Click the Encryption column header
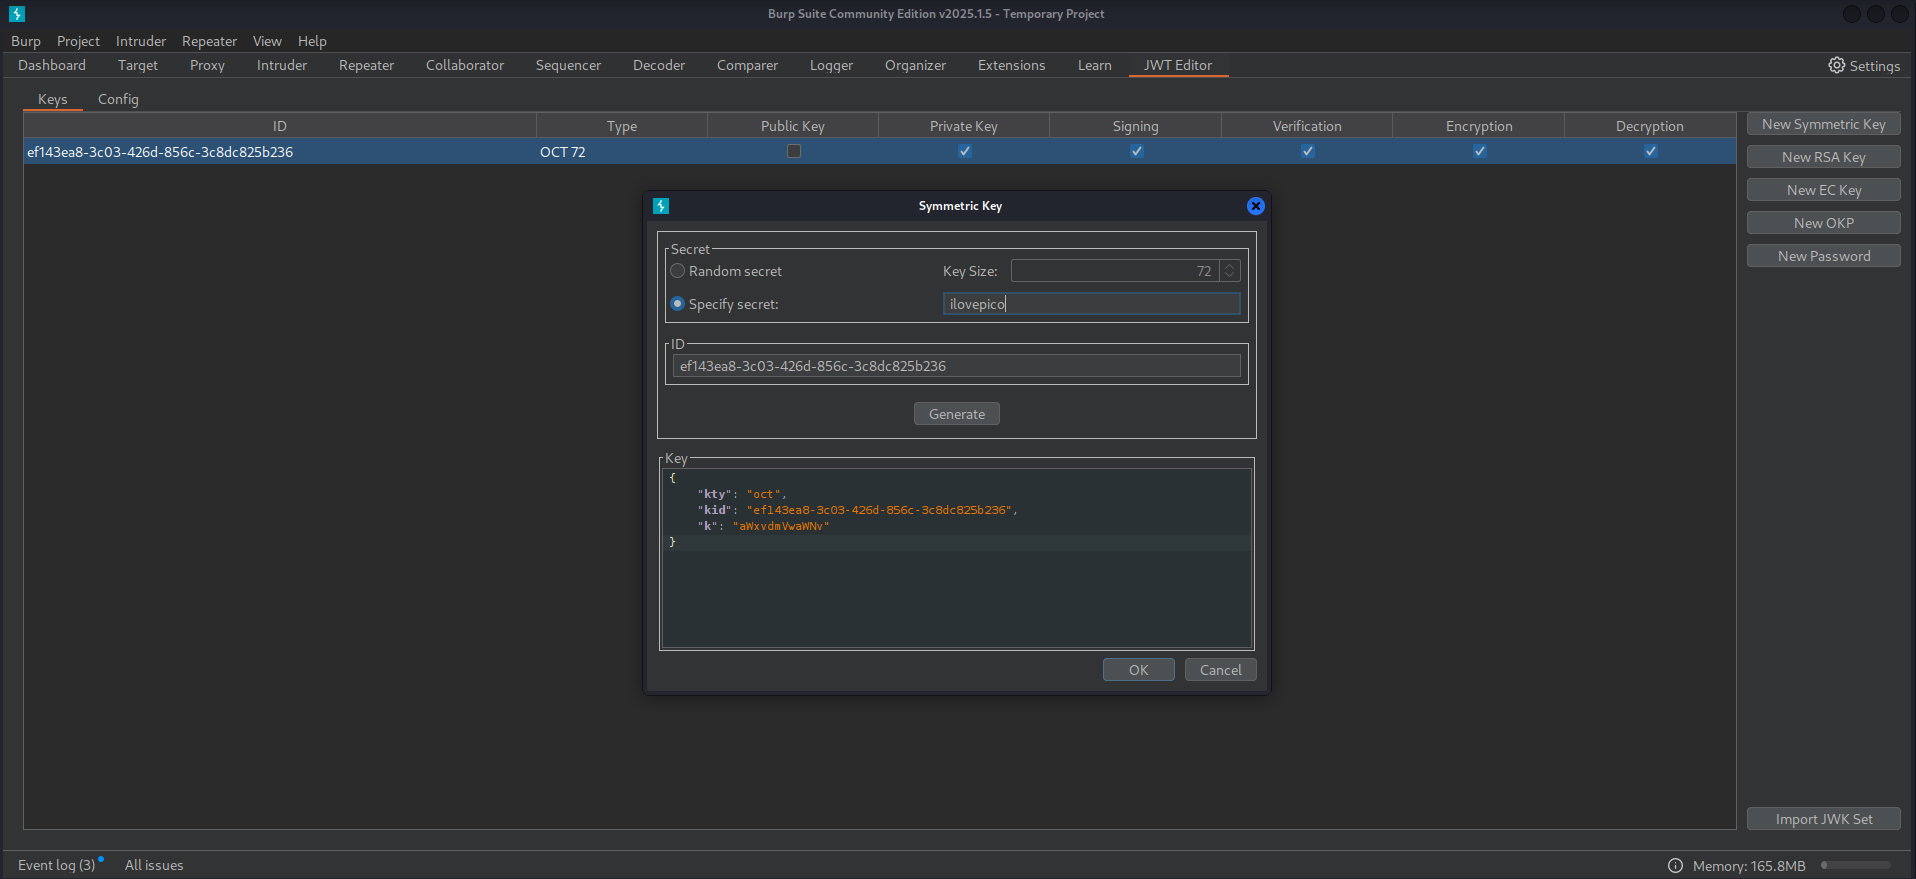Image resolution: width=1916 pixels, height=879 pixels. [x=1479, y=126]
